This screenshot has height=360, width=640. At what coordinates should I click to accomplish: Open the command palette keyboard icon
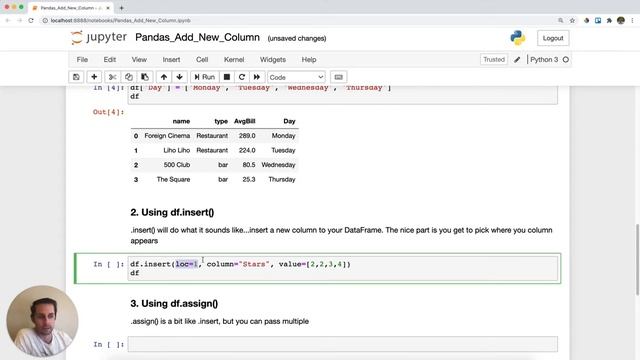(x=338, y=77)
